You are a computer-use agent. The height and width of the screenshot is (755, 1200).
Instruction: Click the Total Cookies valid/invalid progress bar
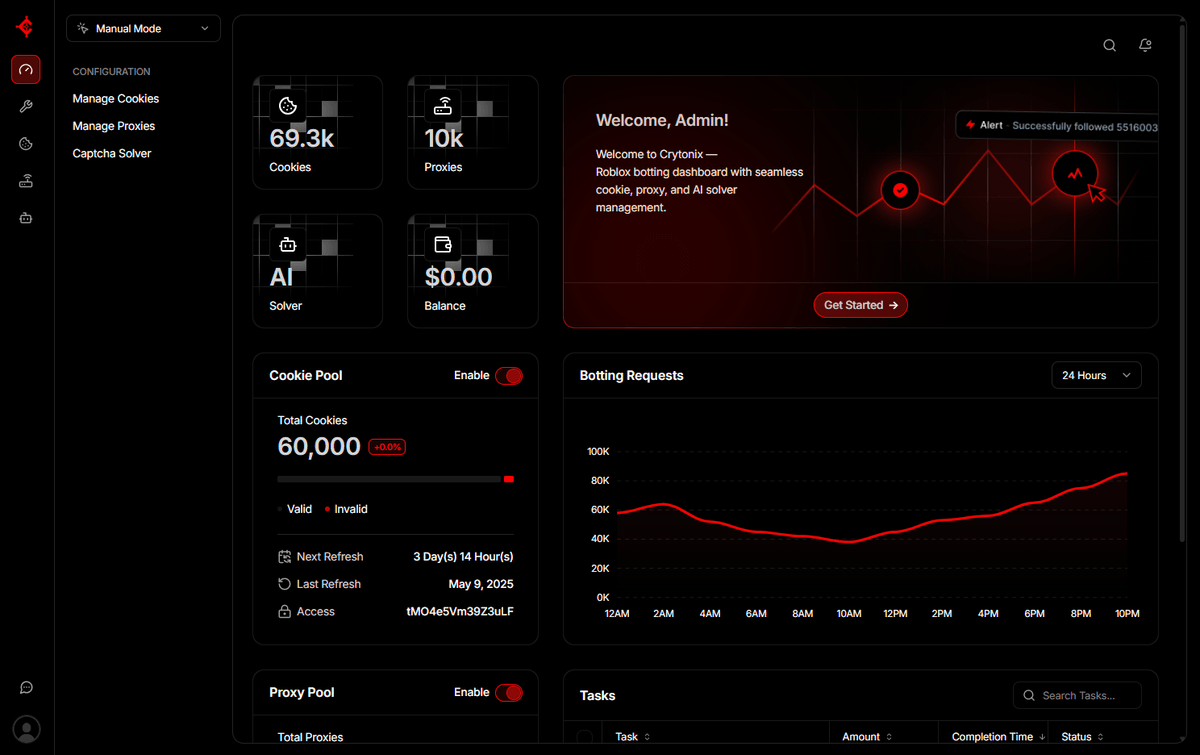[395, 480]
